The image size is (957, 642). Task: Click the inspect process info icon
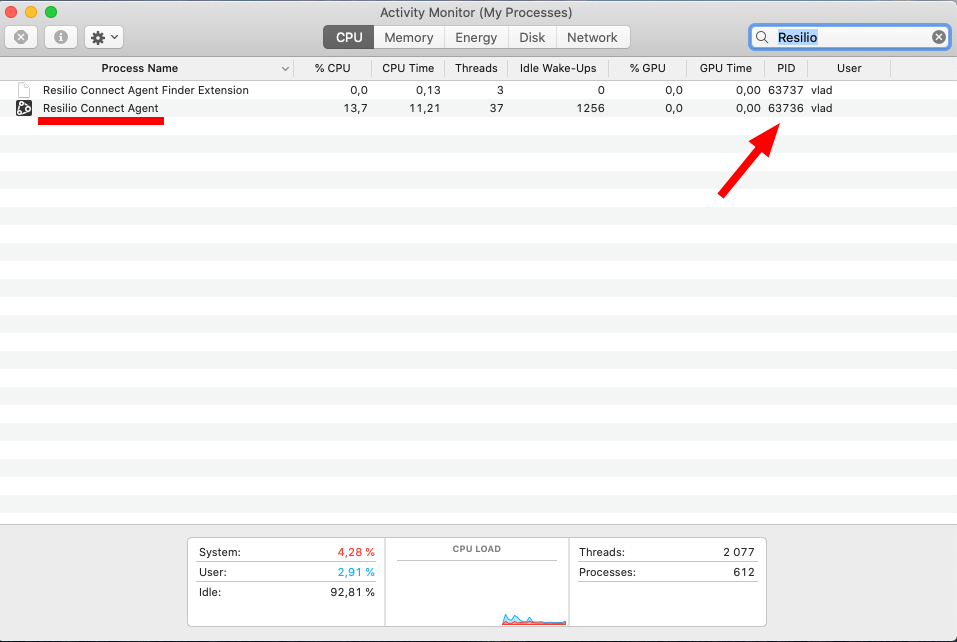pyautogui.click(x=61, y=37)
